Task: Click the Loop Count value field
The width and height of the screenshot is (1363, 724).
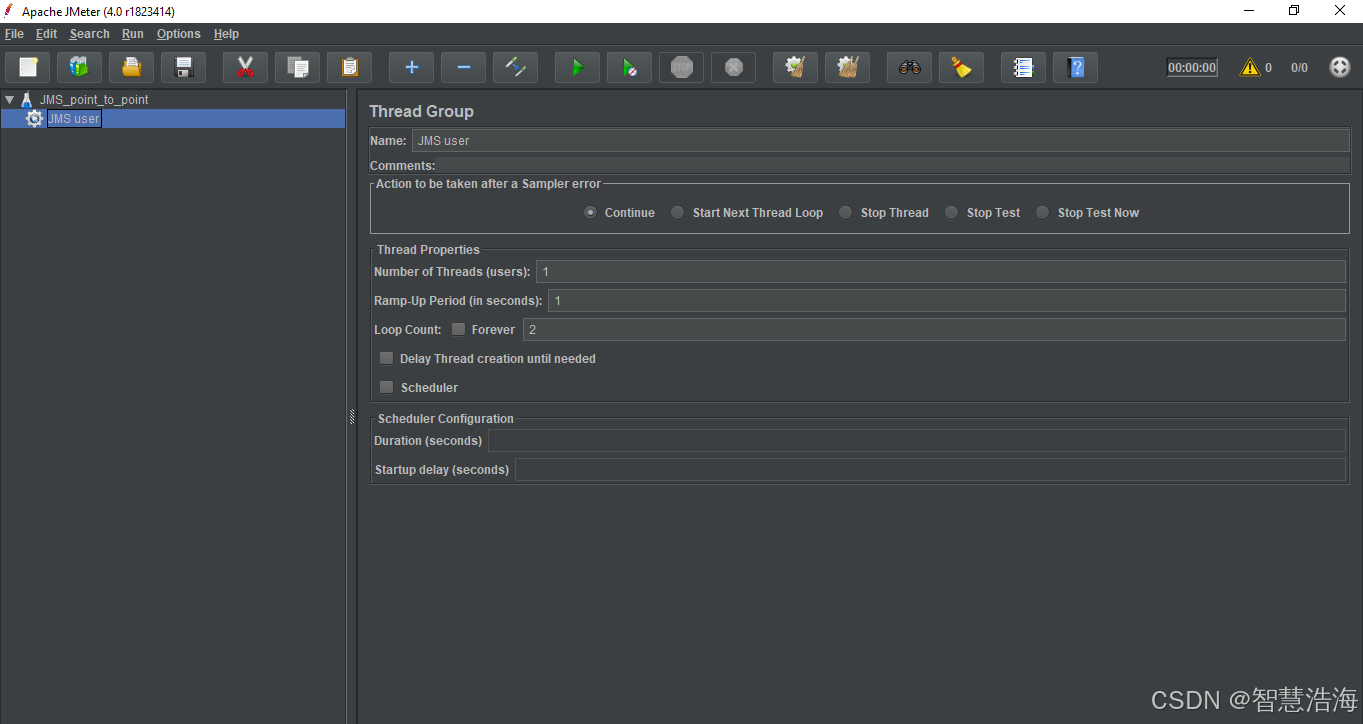Action: (x=934, y=330)
